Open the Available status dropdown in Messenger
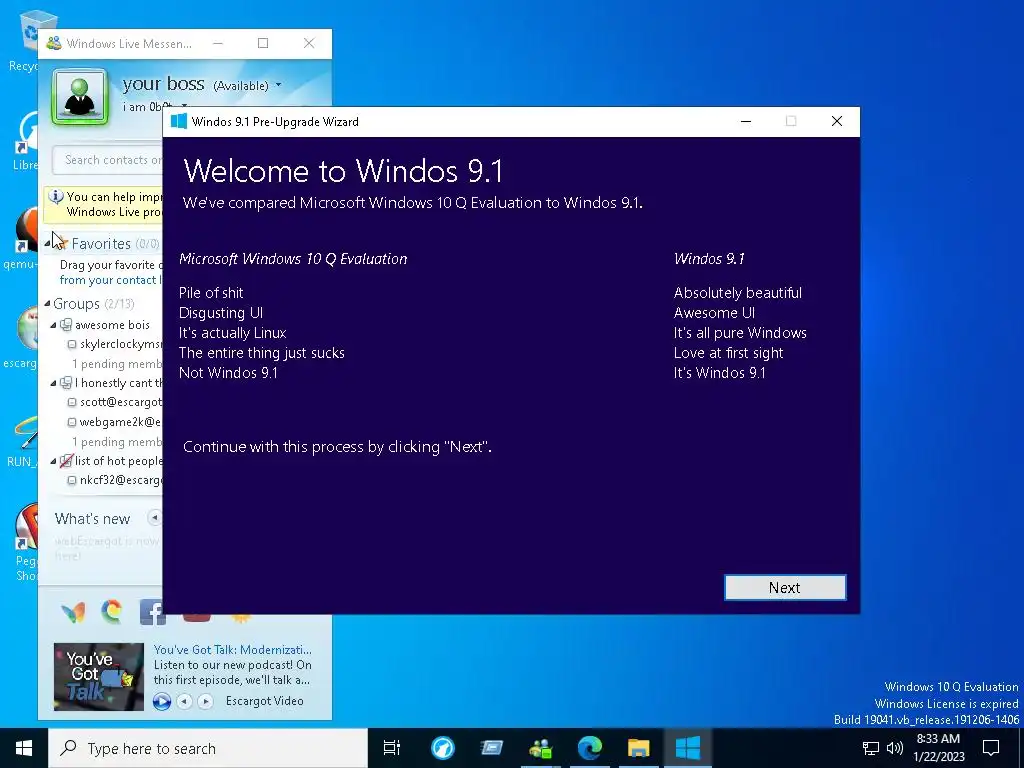 pyautogui.click(x=278, y=85)
